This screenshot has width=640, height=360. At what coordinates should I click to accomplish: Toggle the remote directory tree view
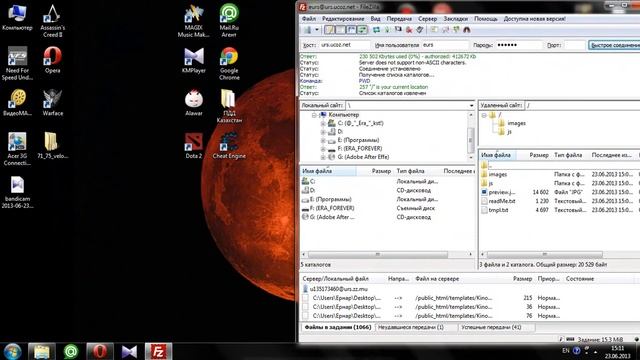click(351, 30)
